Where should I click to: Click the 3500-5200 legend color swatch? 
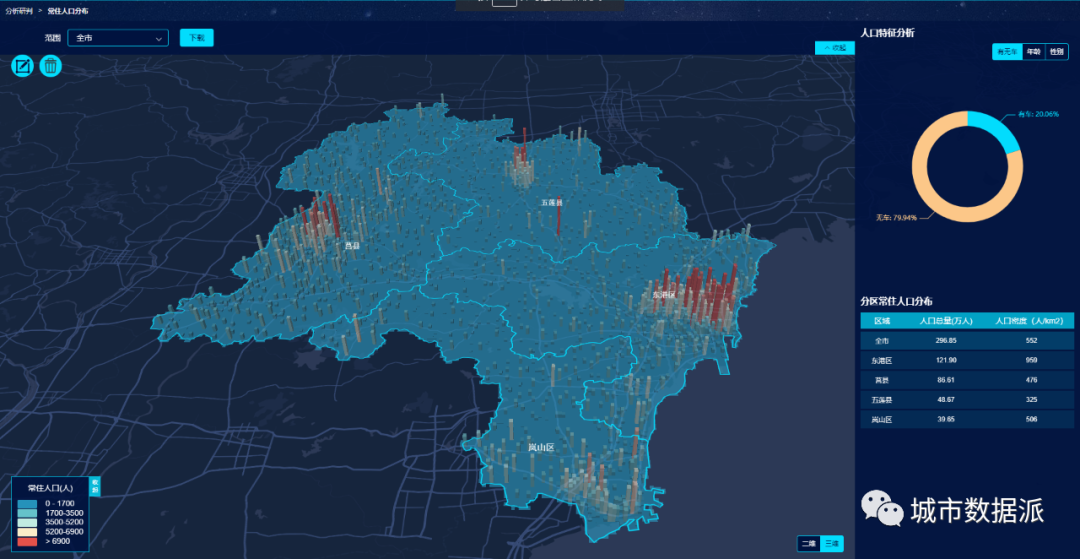pyautogui.click(x=28, y=523)
